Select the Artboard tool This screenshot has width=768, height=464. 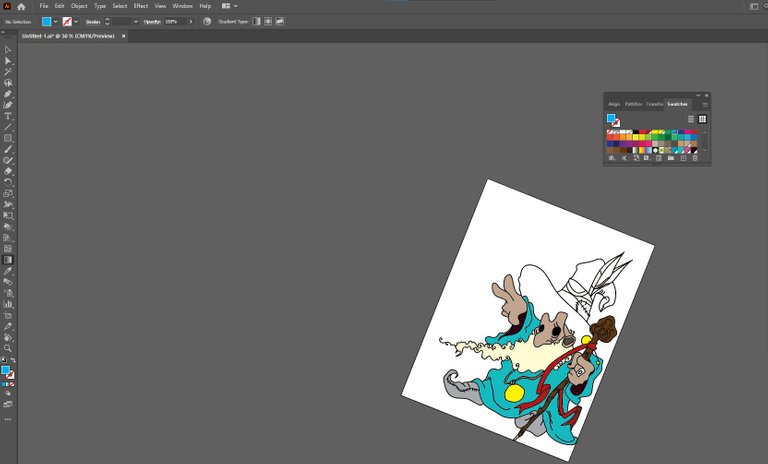(x=8, y=315)
